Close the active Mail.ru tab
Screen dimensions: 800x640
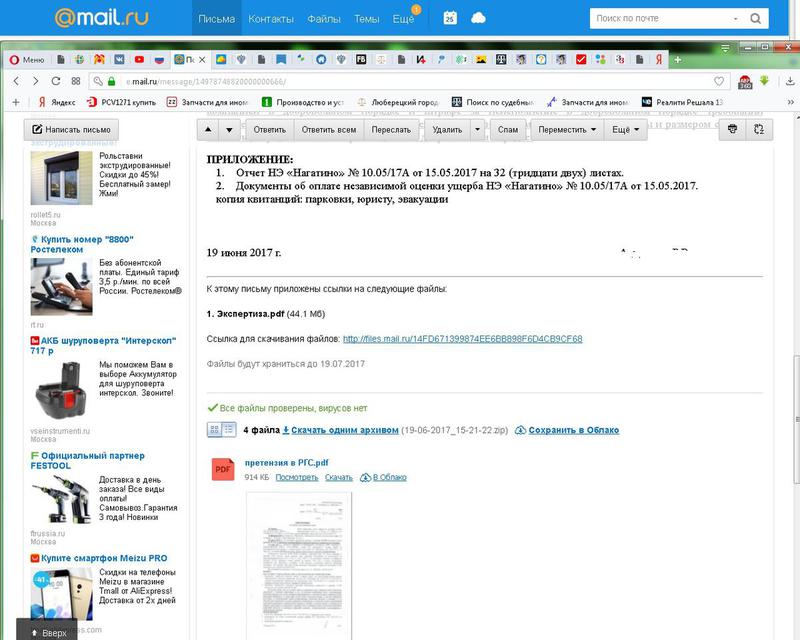(202, 60)
